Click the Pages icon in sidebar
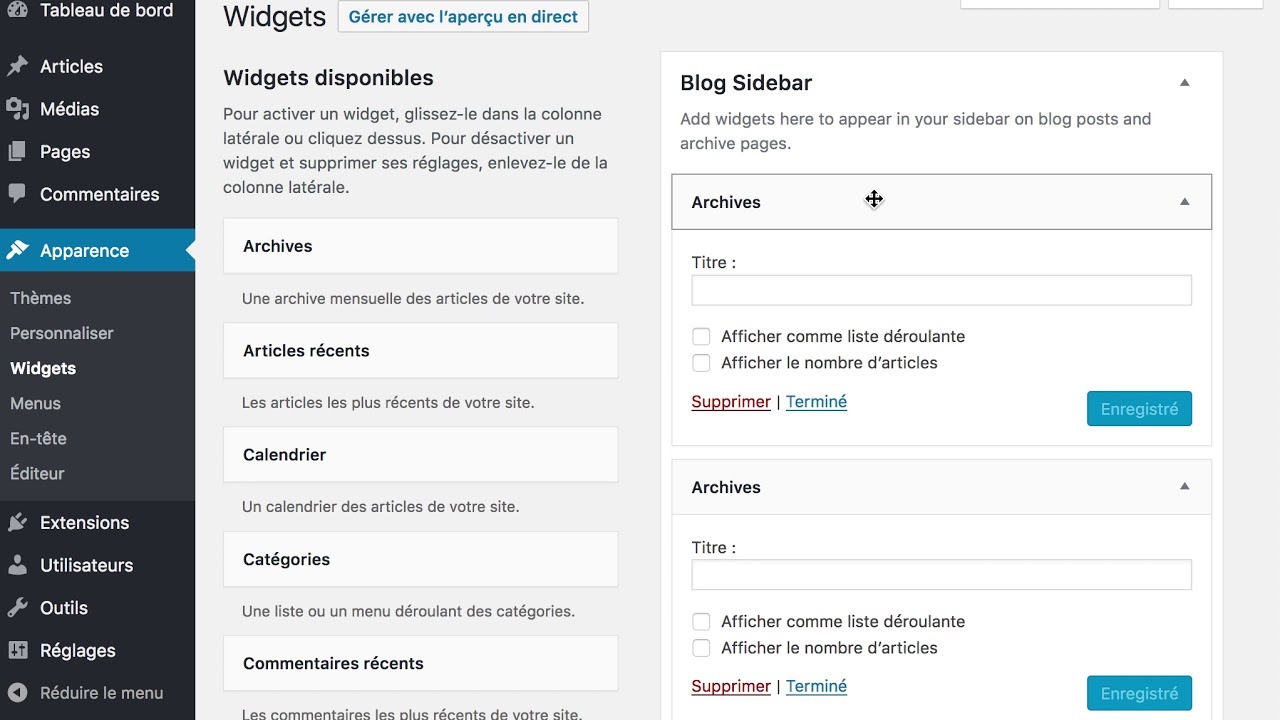The height and width of the screenshot is (720, 1280). point(17,151)
